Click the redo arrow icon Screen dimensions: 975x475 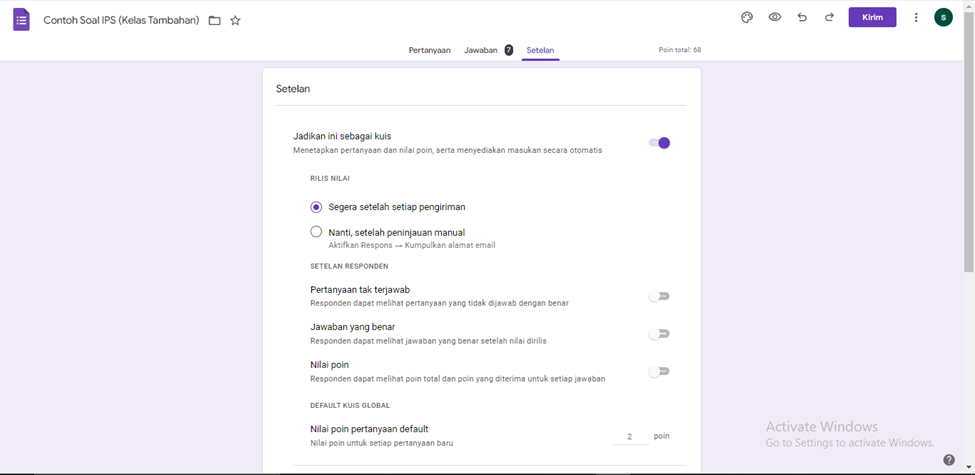[x=829, y=17]
